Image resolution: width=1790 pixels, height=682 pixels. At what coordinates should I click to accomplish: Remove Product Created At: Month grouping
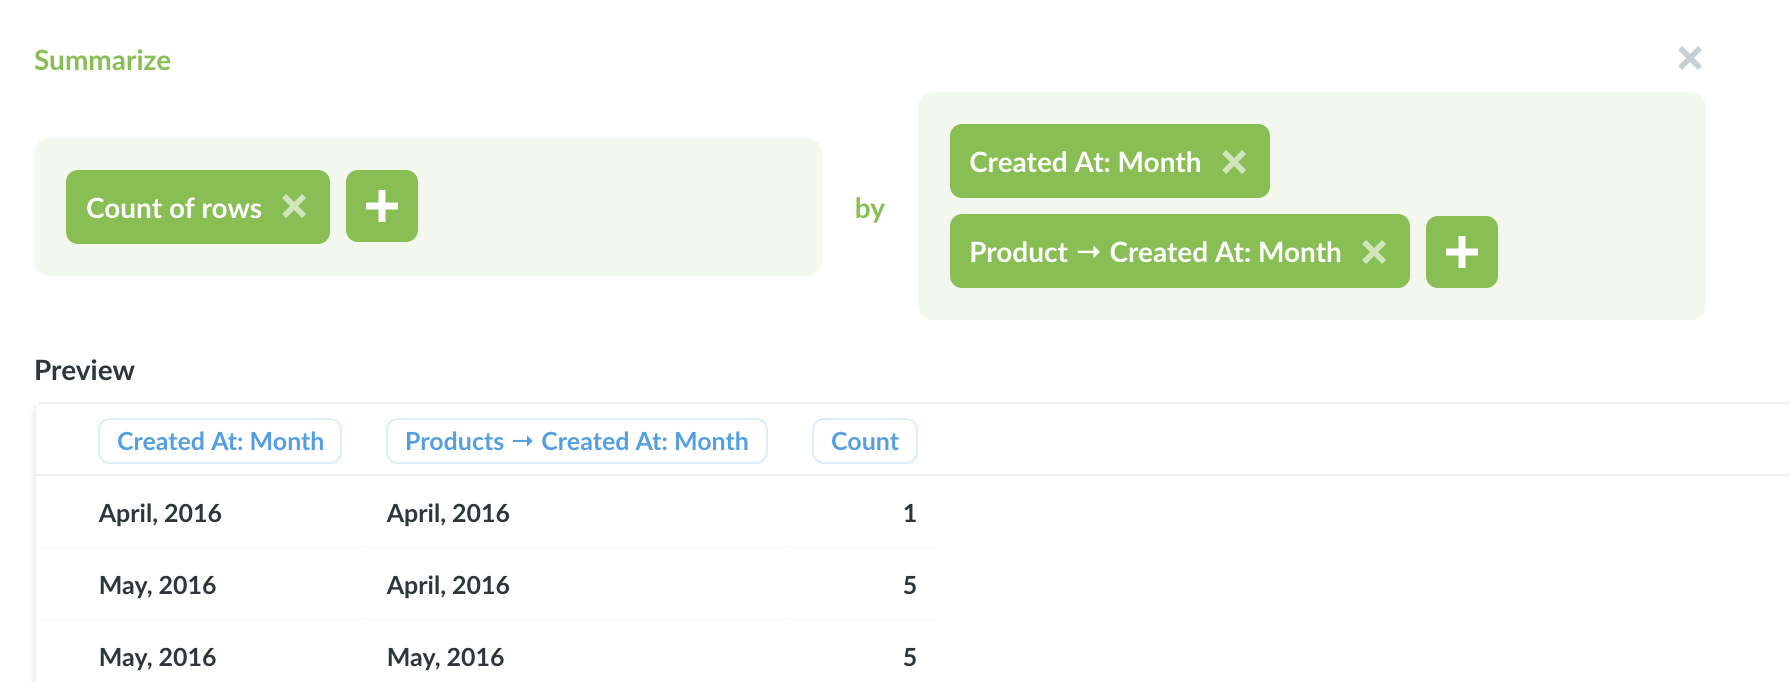(1374, 251)
